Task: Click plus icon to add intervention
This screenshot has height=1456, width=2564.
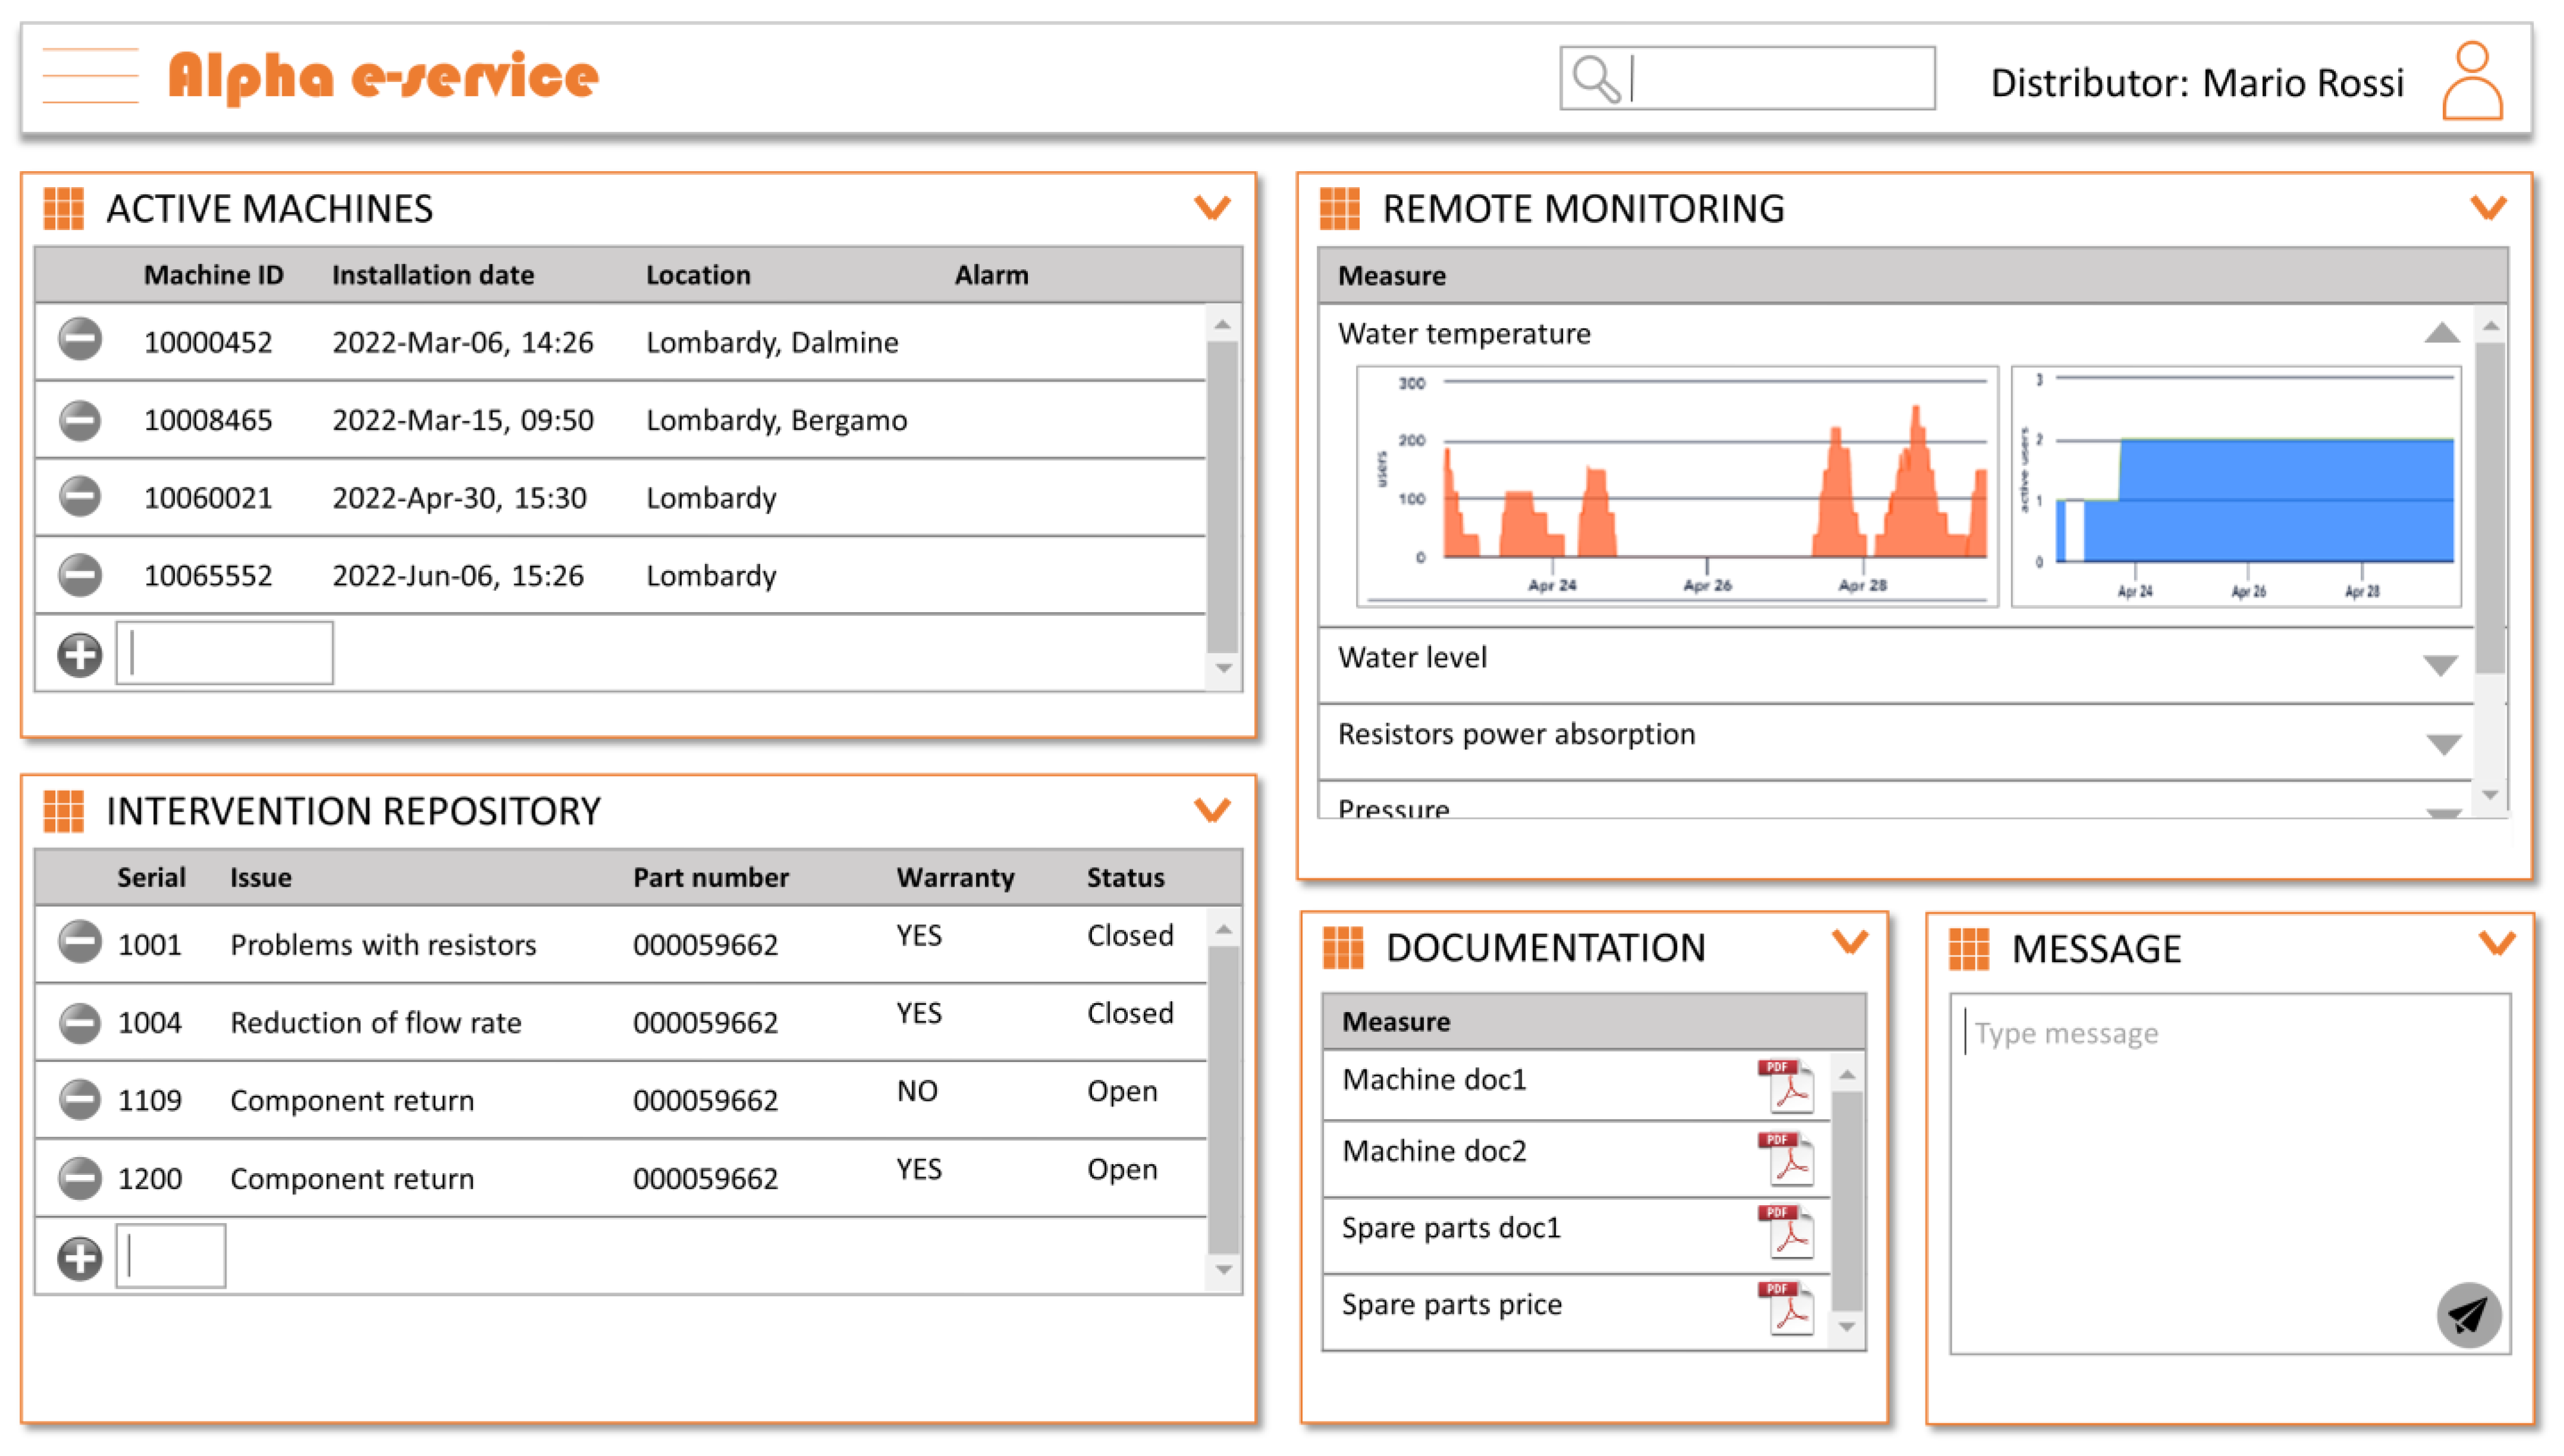Action: [x=80, y=1258]
